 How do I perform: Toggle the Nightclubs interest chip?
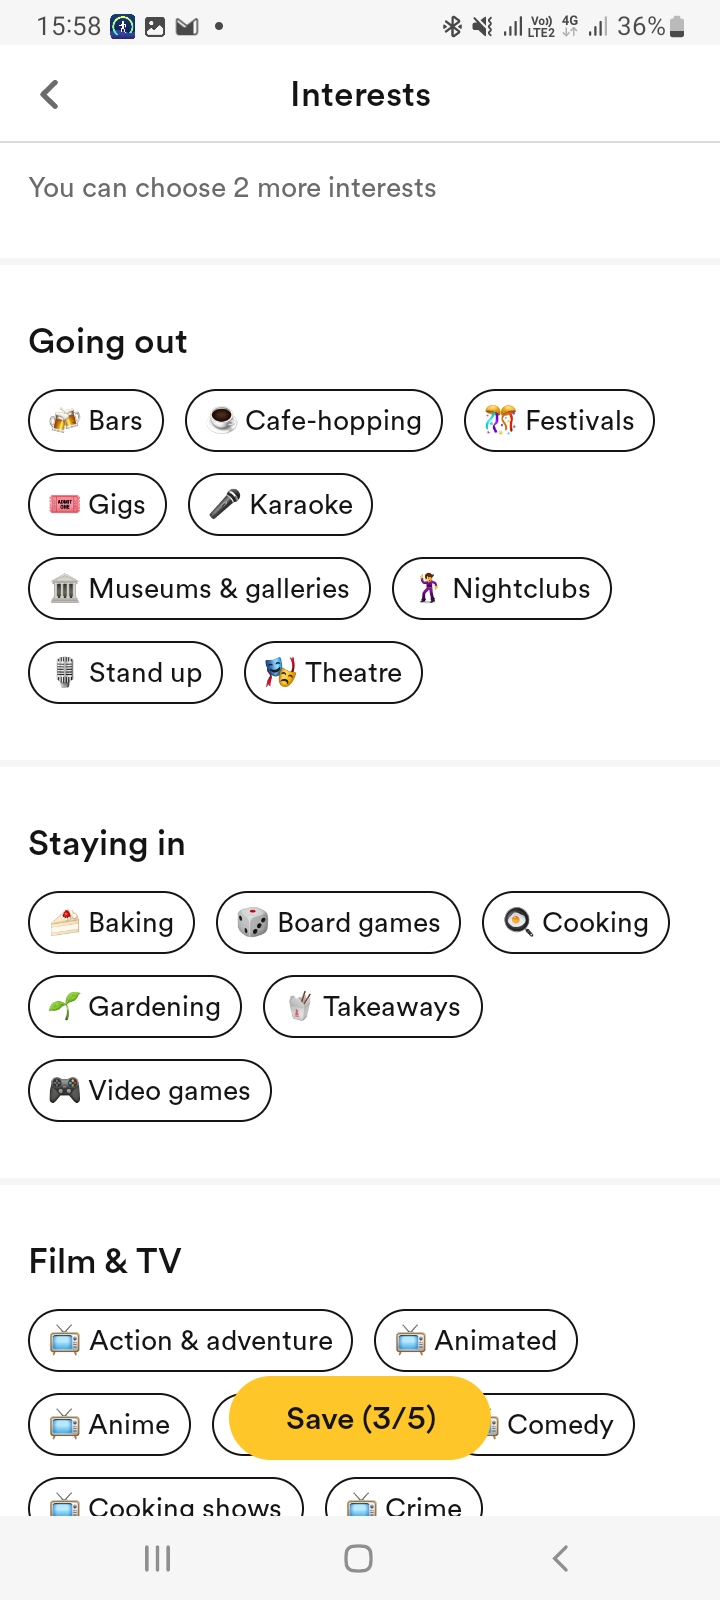(x=501, y=589)
